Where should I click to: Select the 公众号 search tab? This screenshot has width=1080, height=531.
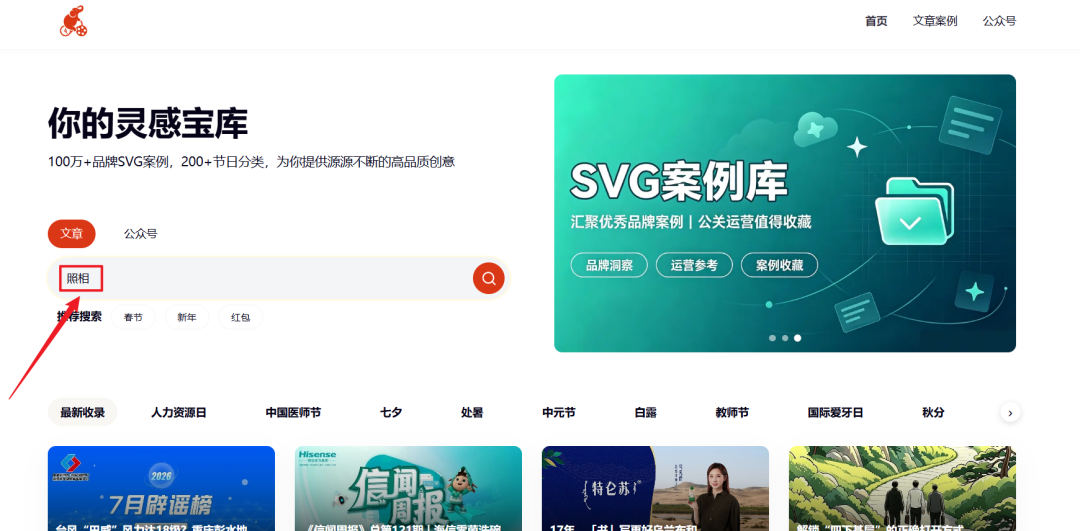click(141, 233)
